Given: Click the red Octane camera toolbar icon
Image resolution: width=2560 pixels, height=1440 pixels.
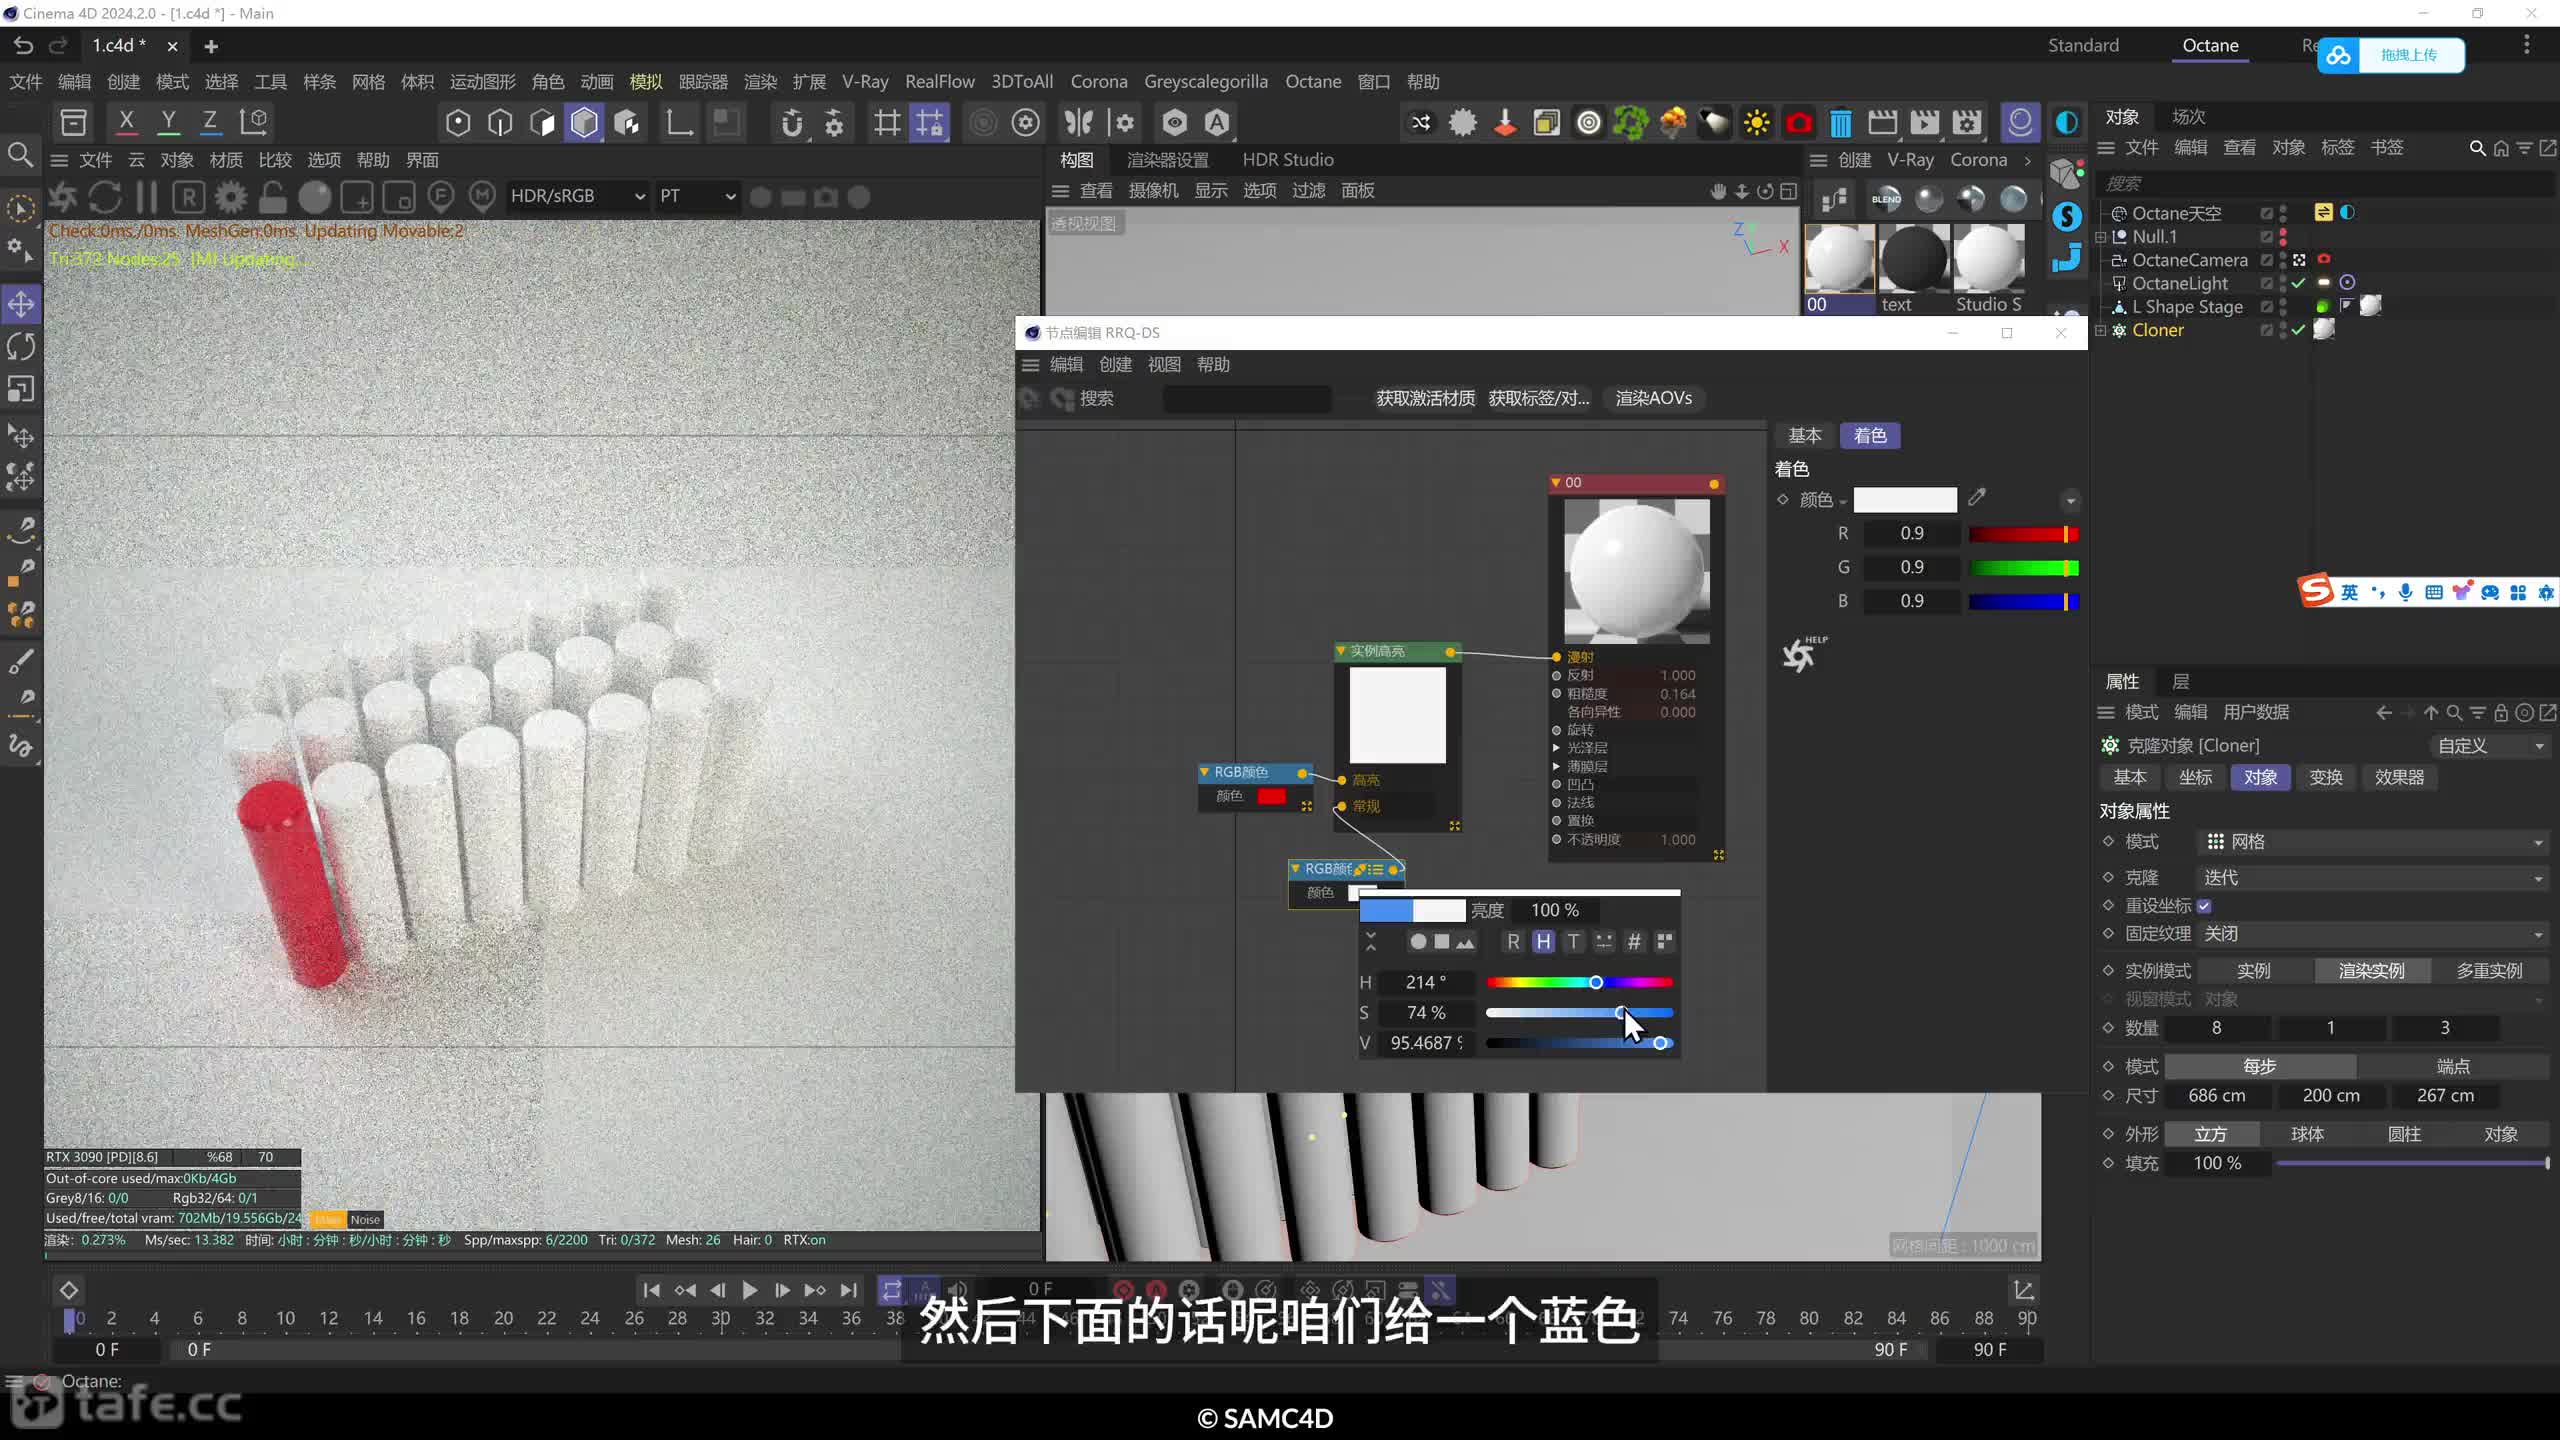Looking at the screenshot, I should (1799, 123).
